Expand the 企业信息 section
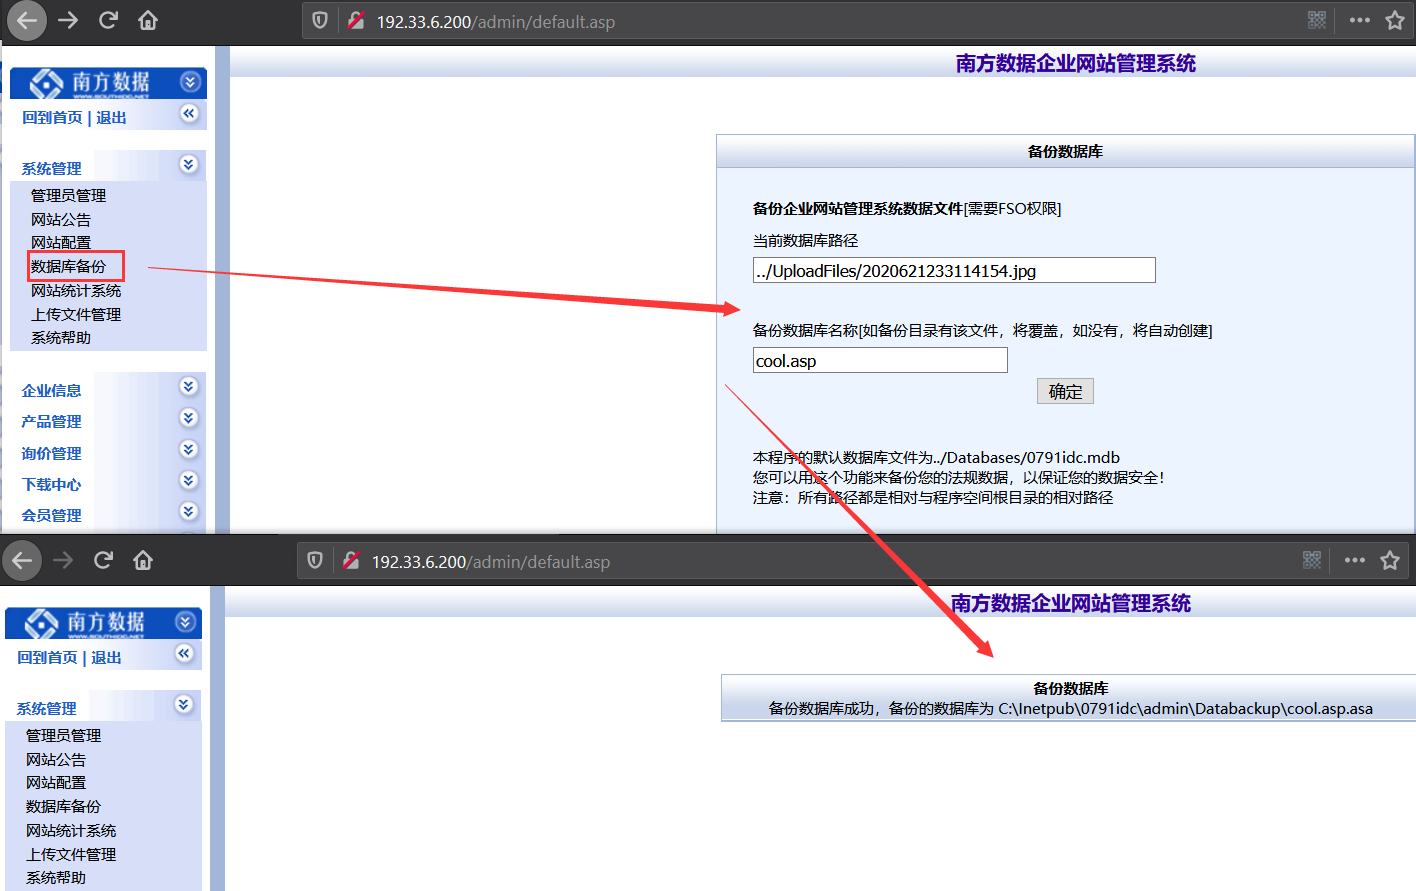The width and height of the screenshot is (1416, 891). (189, 386)
